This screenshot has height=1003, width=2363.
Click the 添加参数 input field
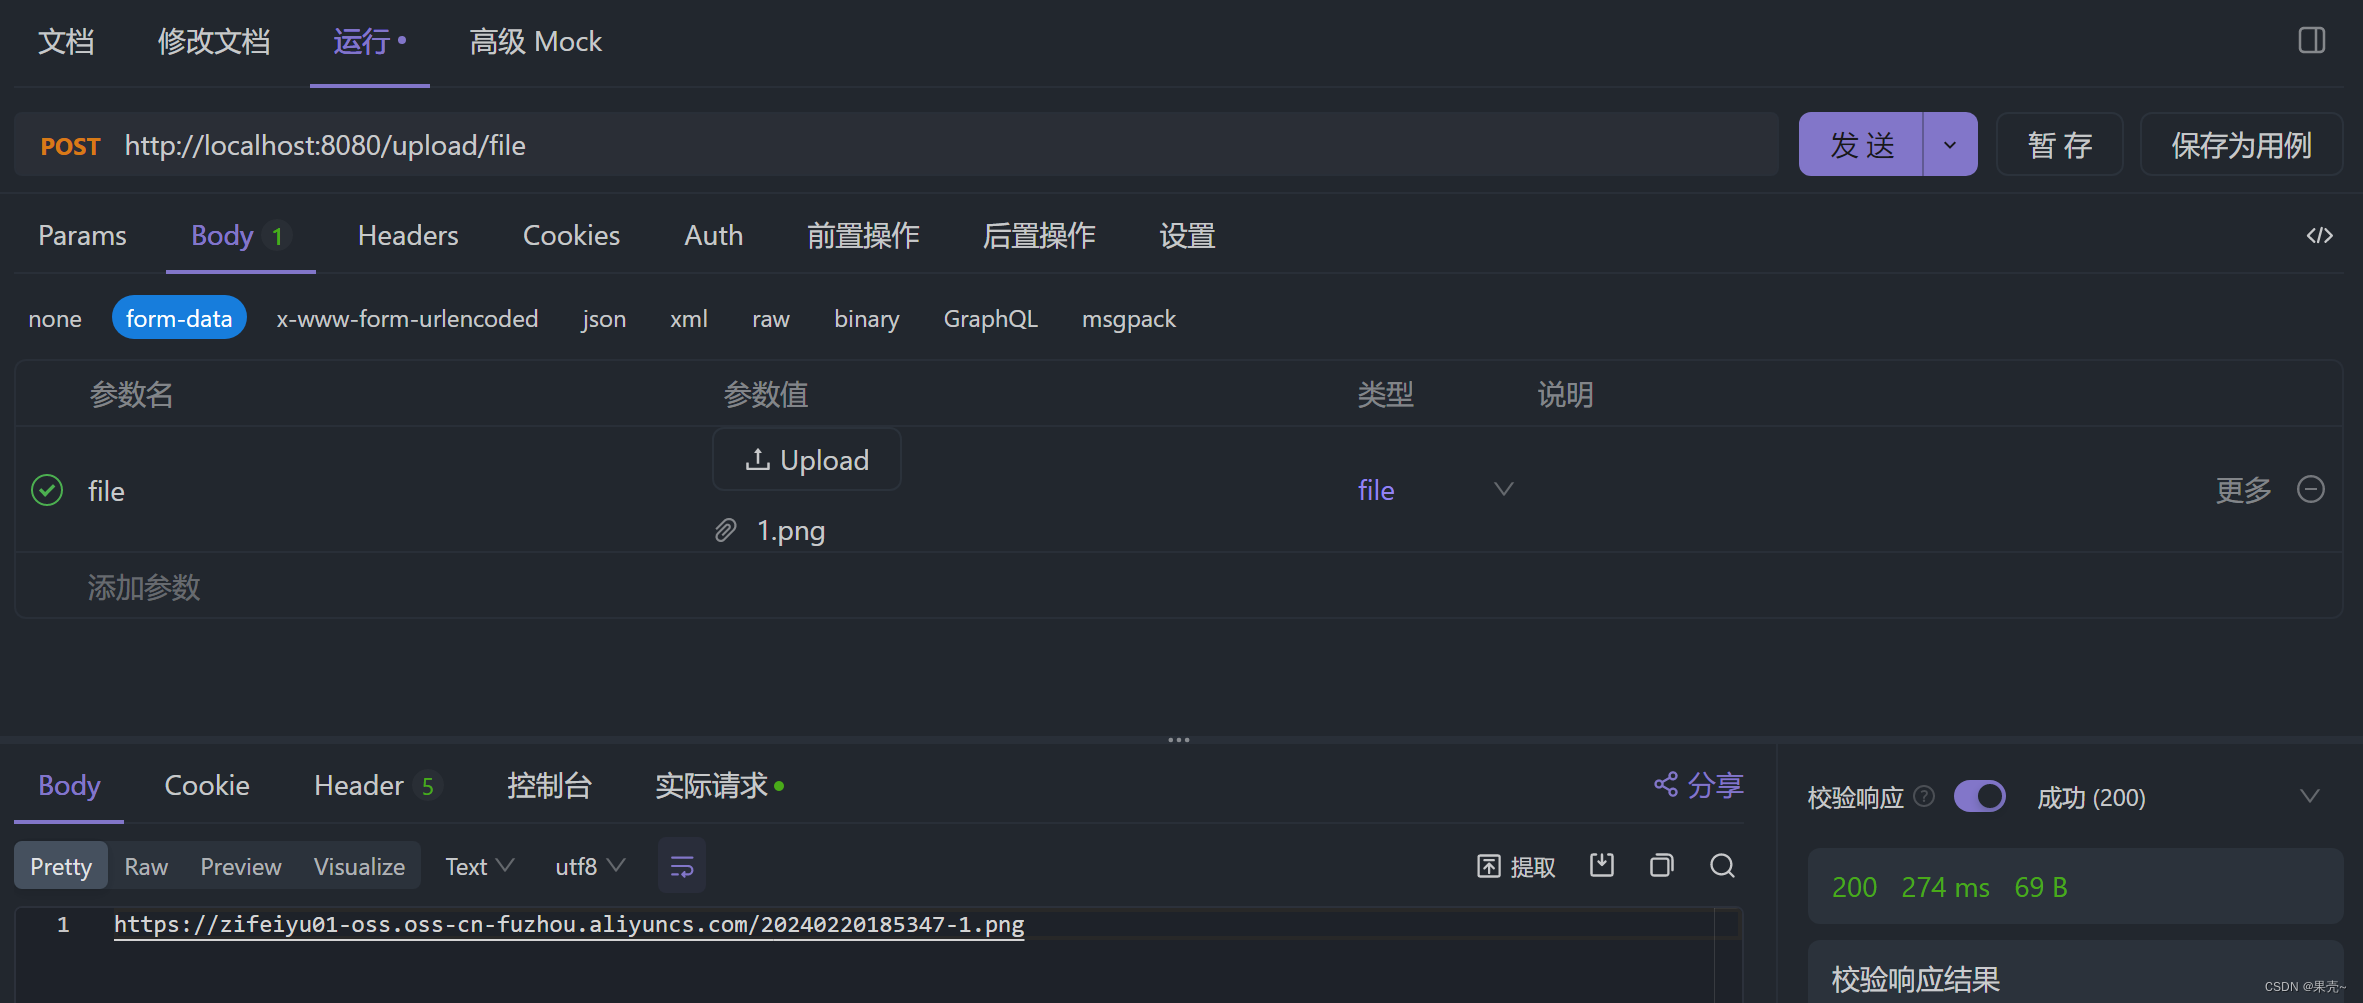[144, 587]
